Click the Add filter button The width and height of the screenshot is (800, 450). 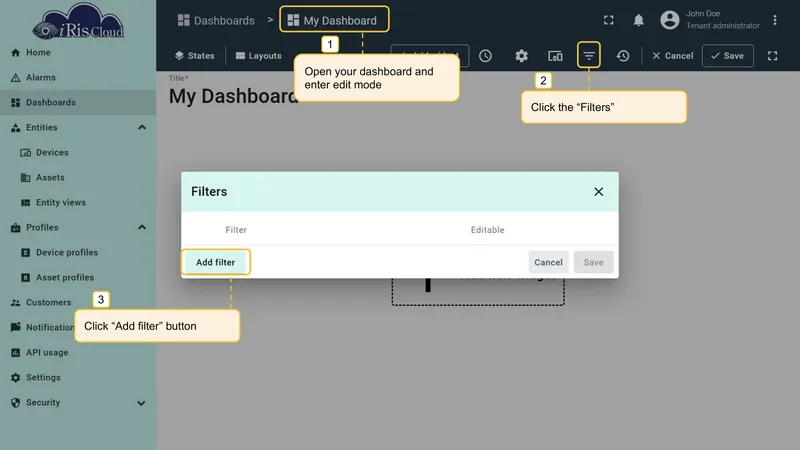click(215, 262)
